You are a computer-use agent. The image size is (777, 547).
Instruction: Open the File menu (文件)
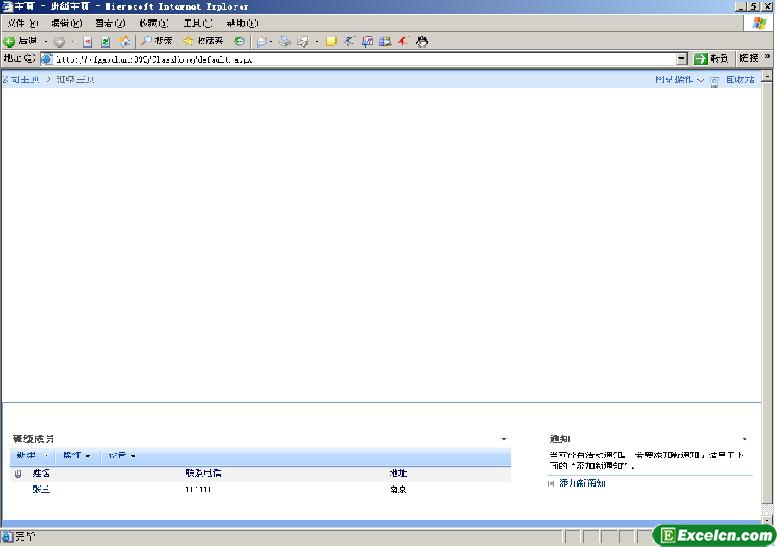click(x=23, y=23)
